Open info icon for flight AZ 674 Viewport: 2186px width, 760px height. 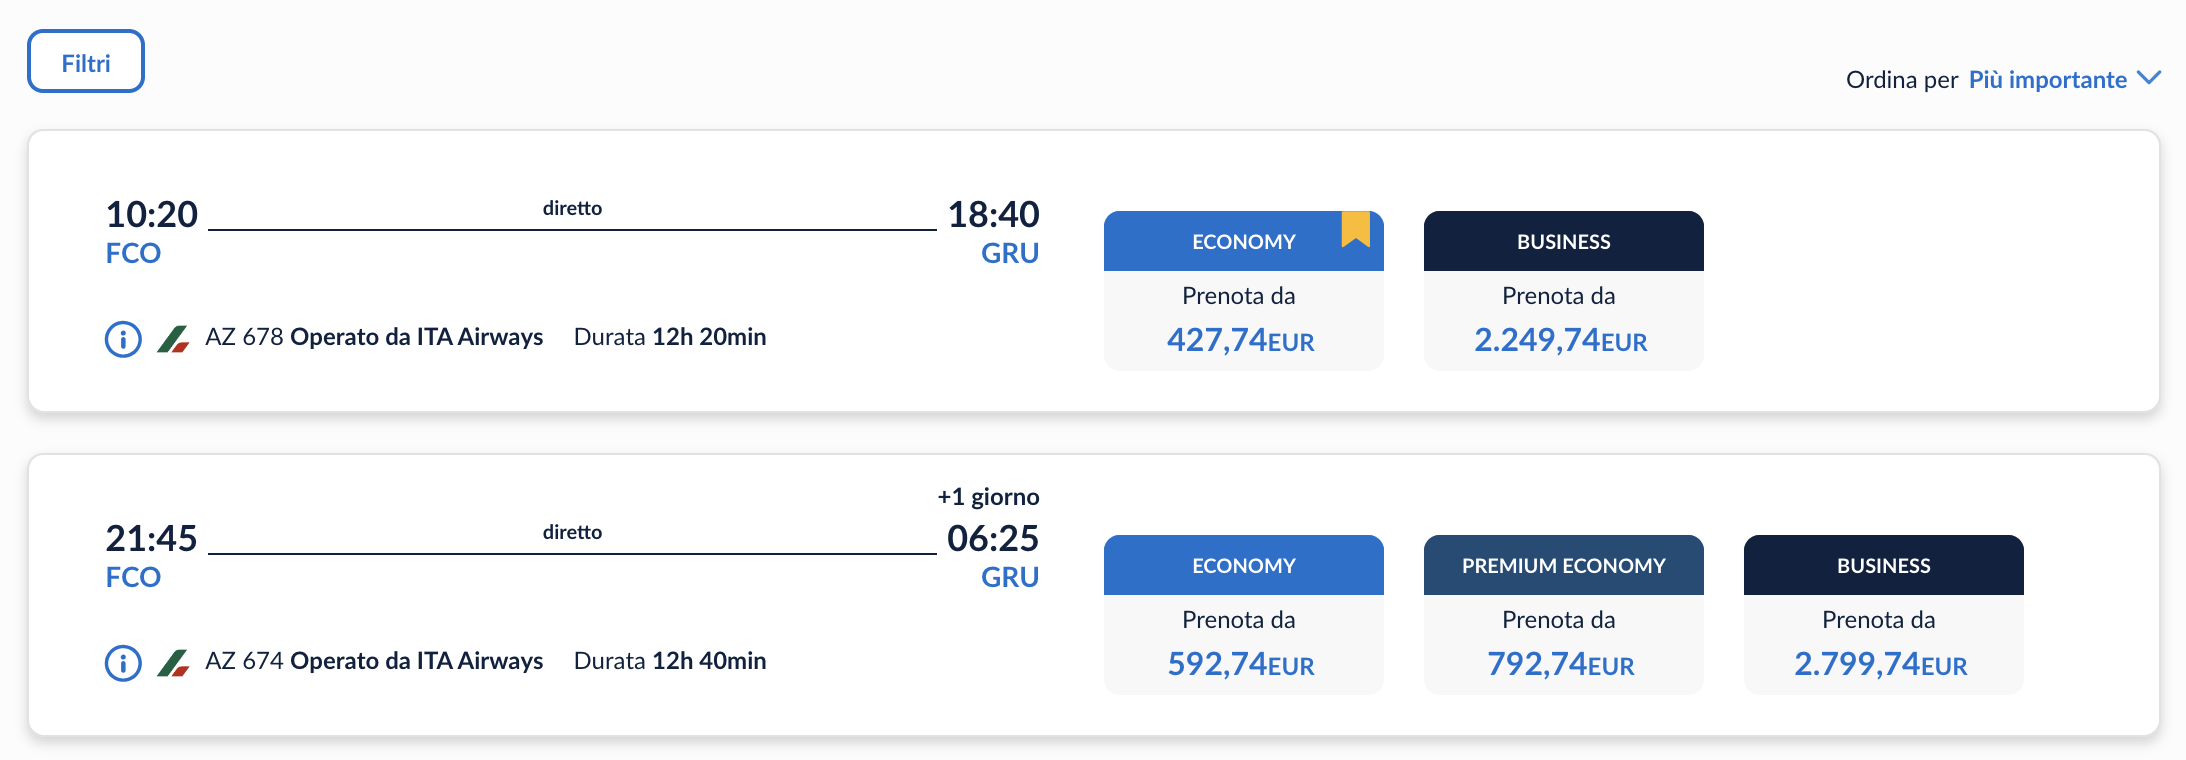[123, 663]
